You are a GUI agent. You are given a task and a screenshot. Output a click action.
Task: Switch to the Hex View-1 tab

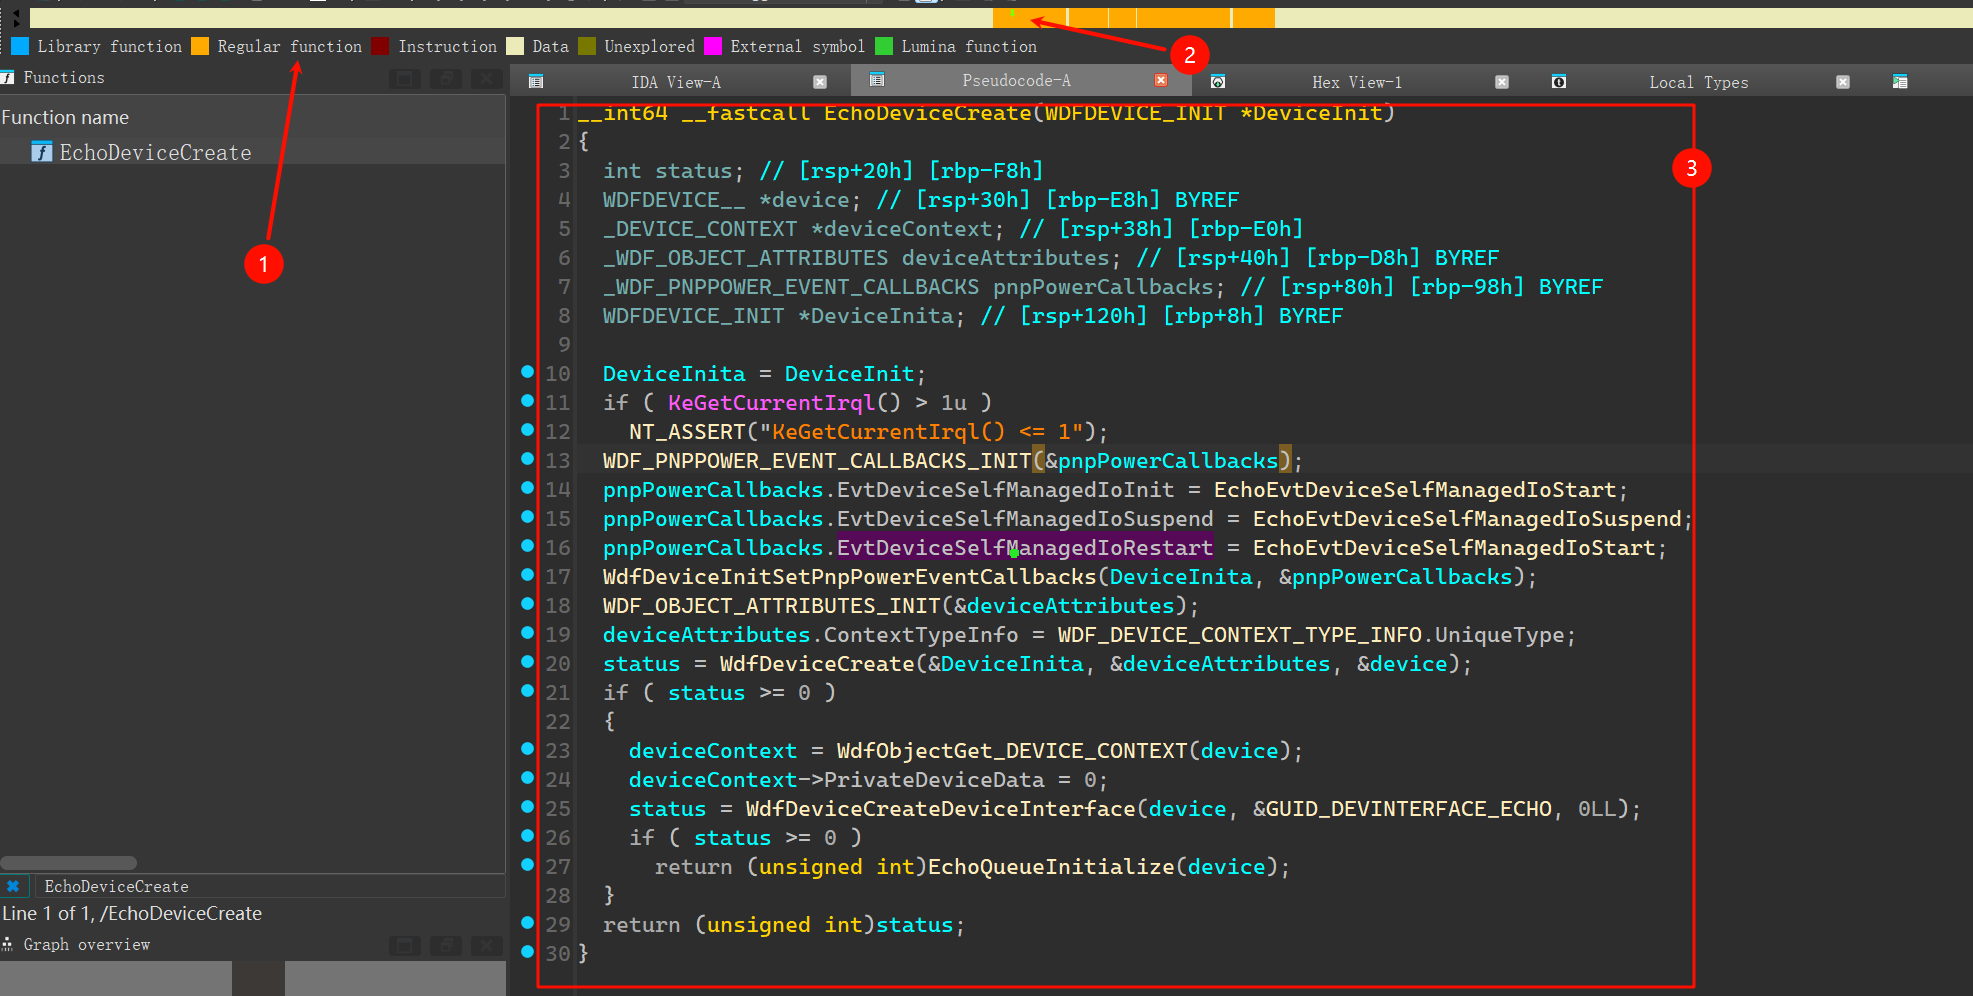(x=1356, y=82)
